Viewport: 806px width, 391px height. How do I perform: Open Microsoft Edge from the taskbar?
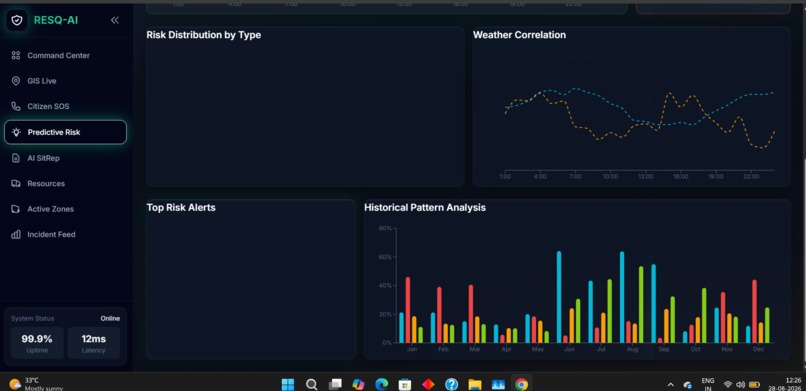[381, 384]
